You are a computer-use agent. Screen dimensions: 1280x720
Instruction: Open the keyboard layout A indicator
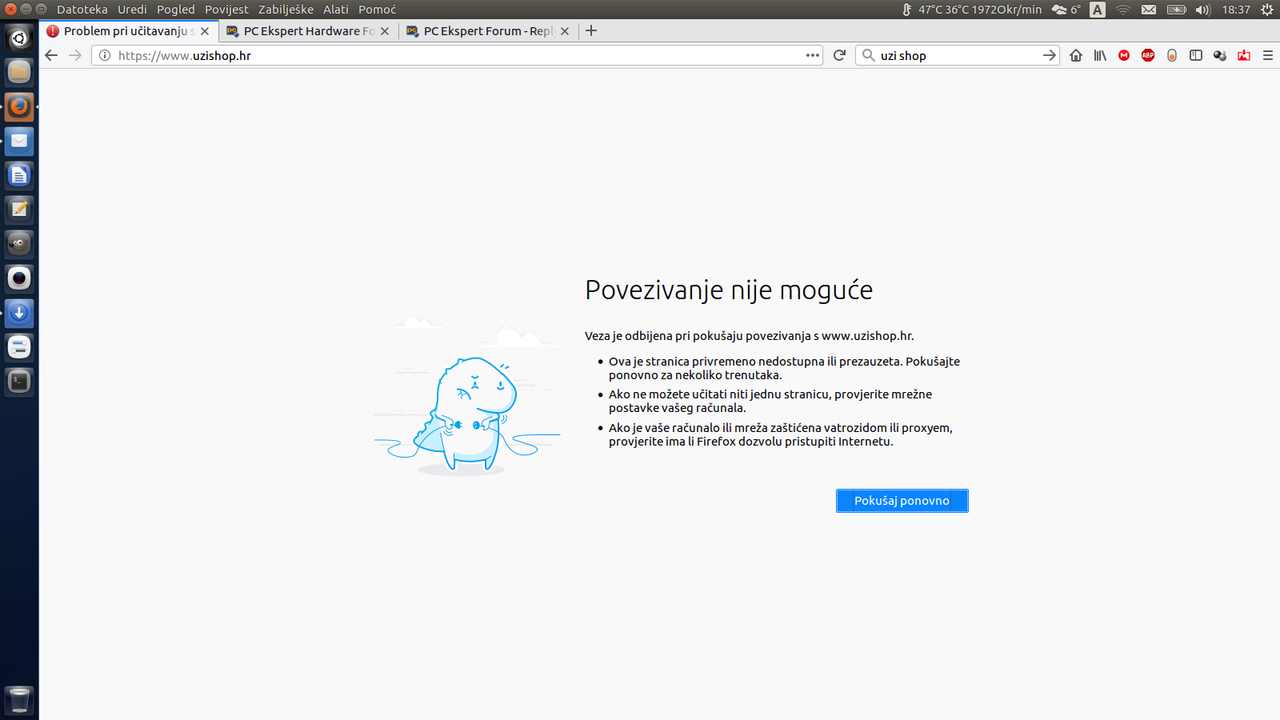pos(1097,9)
